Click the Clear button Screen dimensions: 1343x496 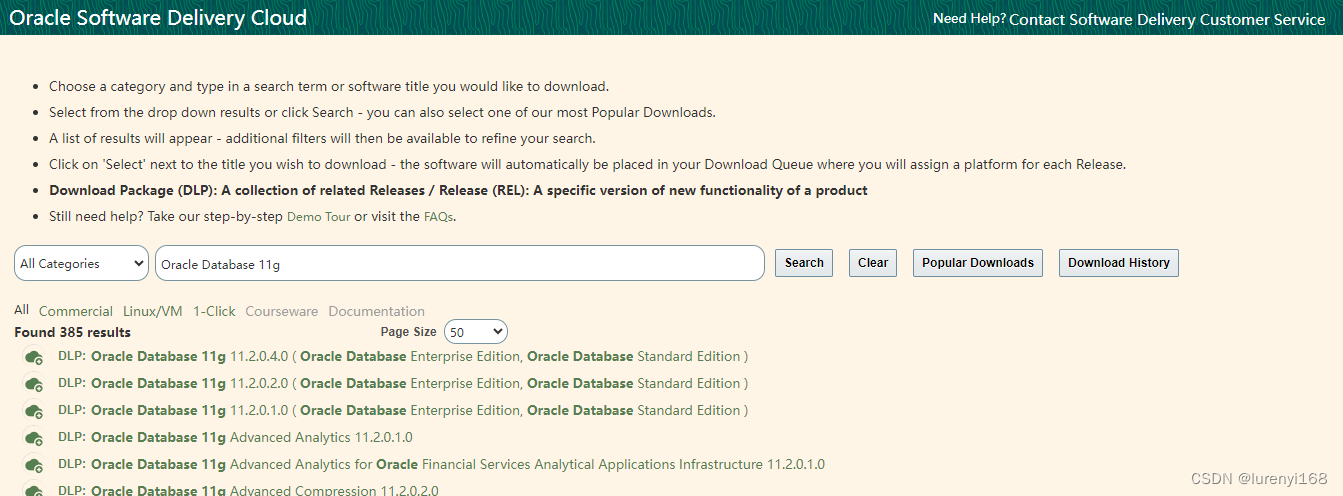(873, 263)
